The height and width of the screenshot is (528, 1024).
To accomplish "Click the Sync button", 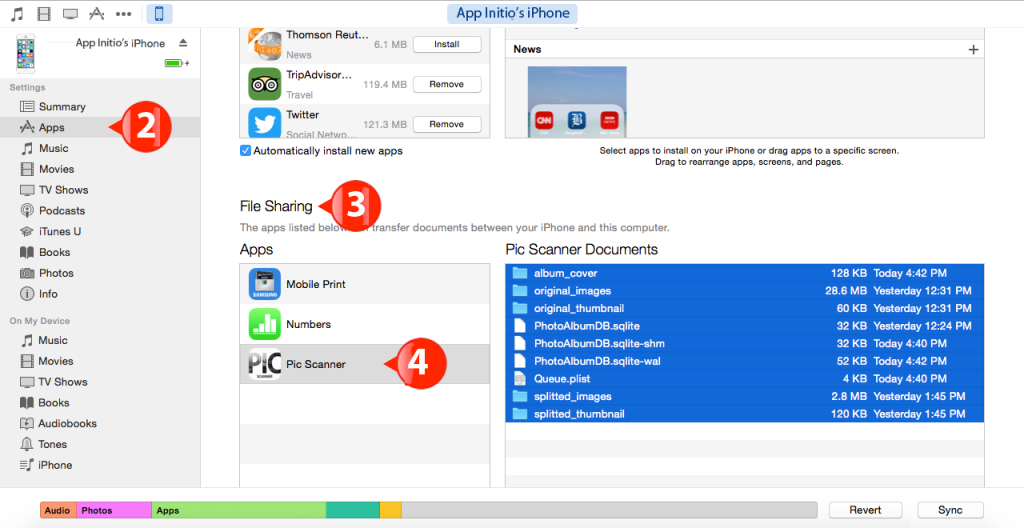I will click(950, 510).
